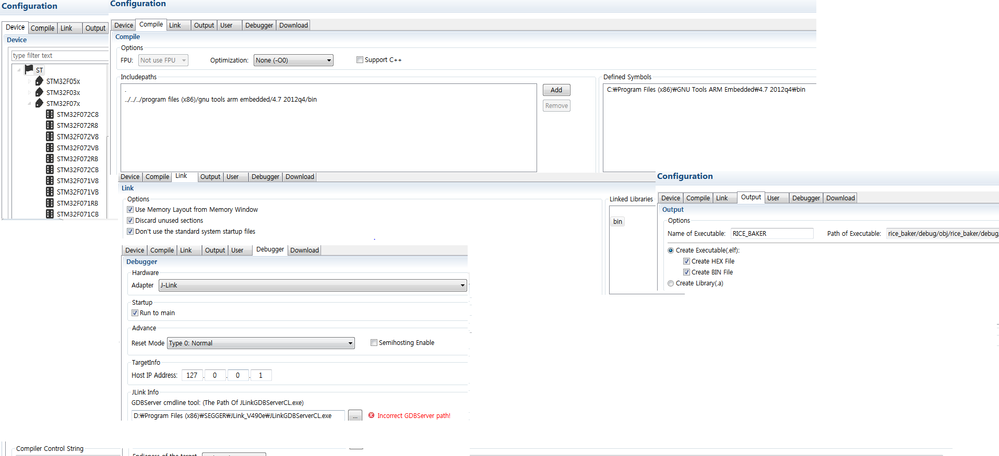Open the Adapter J-Link dropdown
The image size is (999, 456).
coord(312,285)
